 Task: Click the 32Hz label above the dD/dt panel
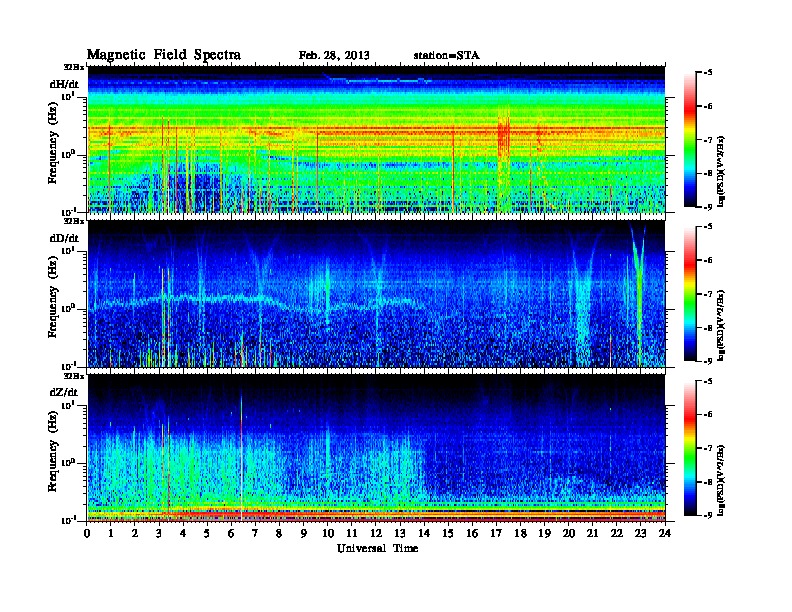pos(74,221)
